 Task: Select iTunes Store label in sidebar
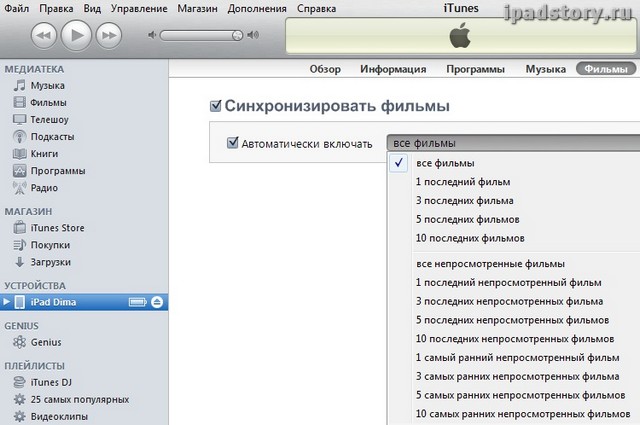(x=58, y=228)
